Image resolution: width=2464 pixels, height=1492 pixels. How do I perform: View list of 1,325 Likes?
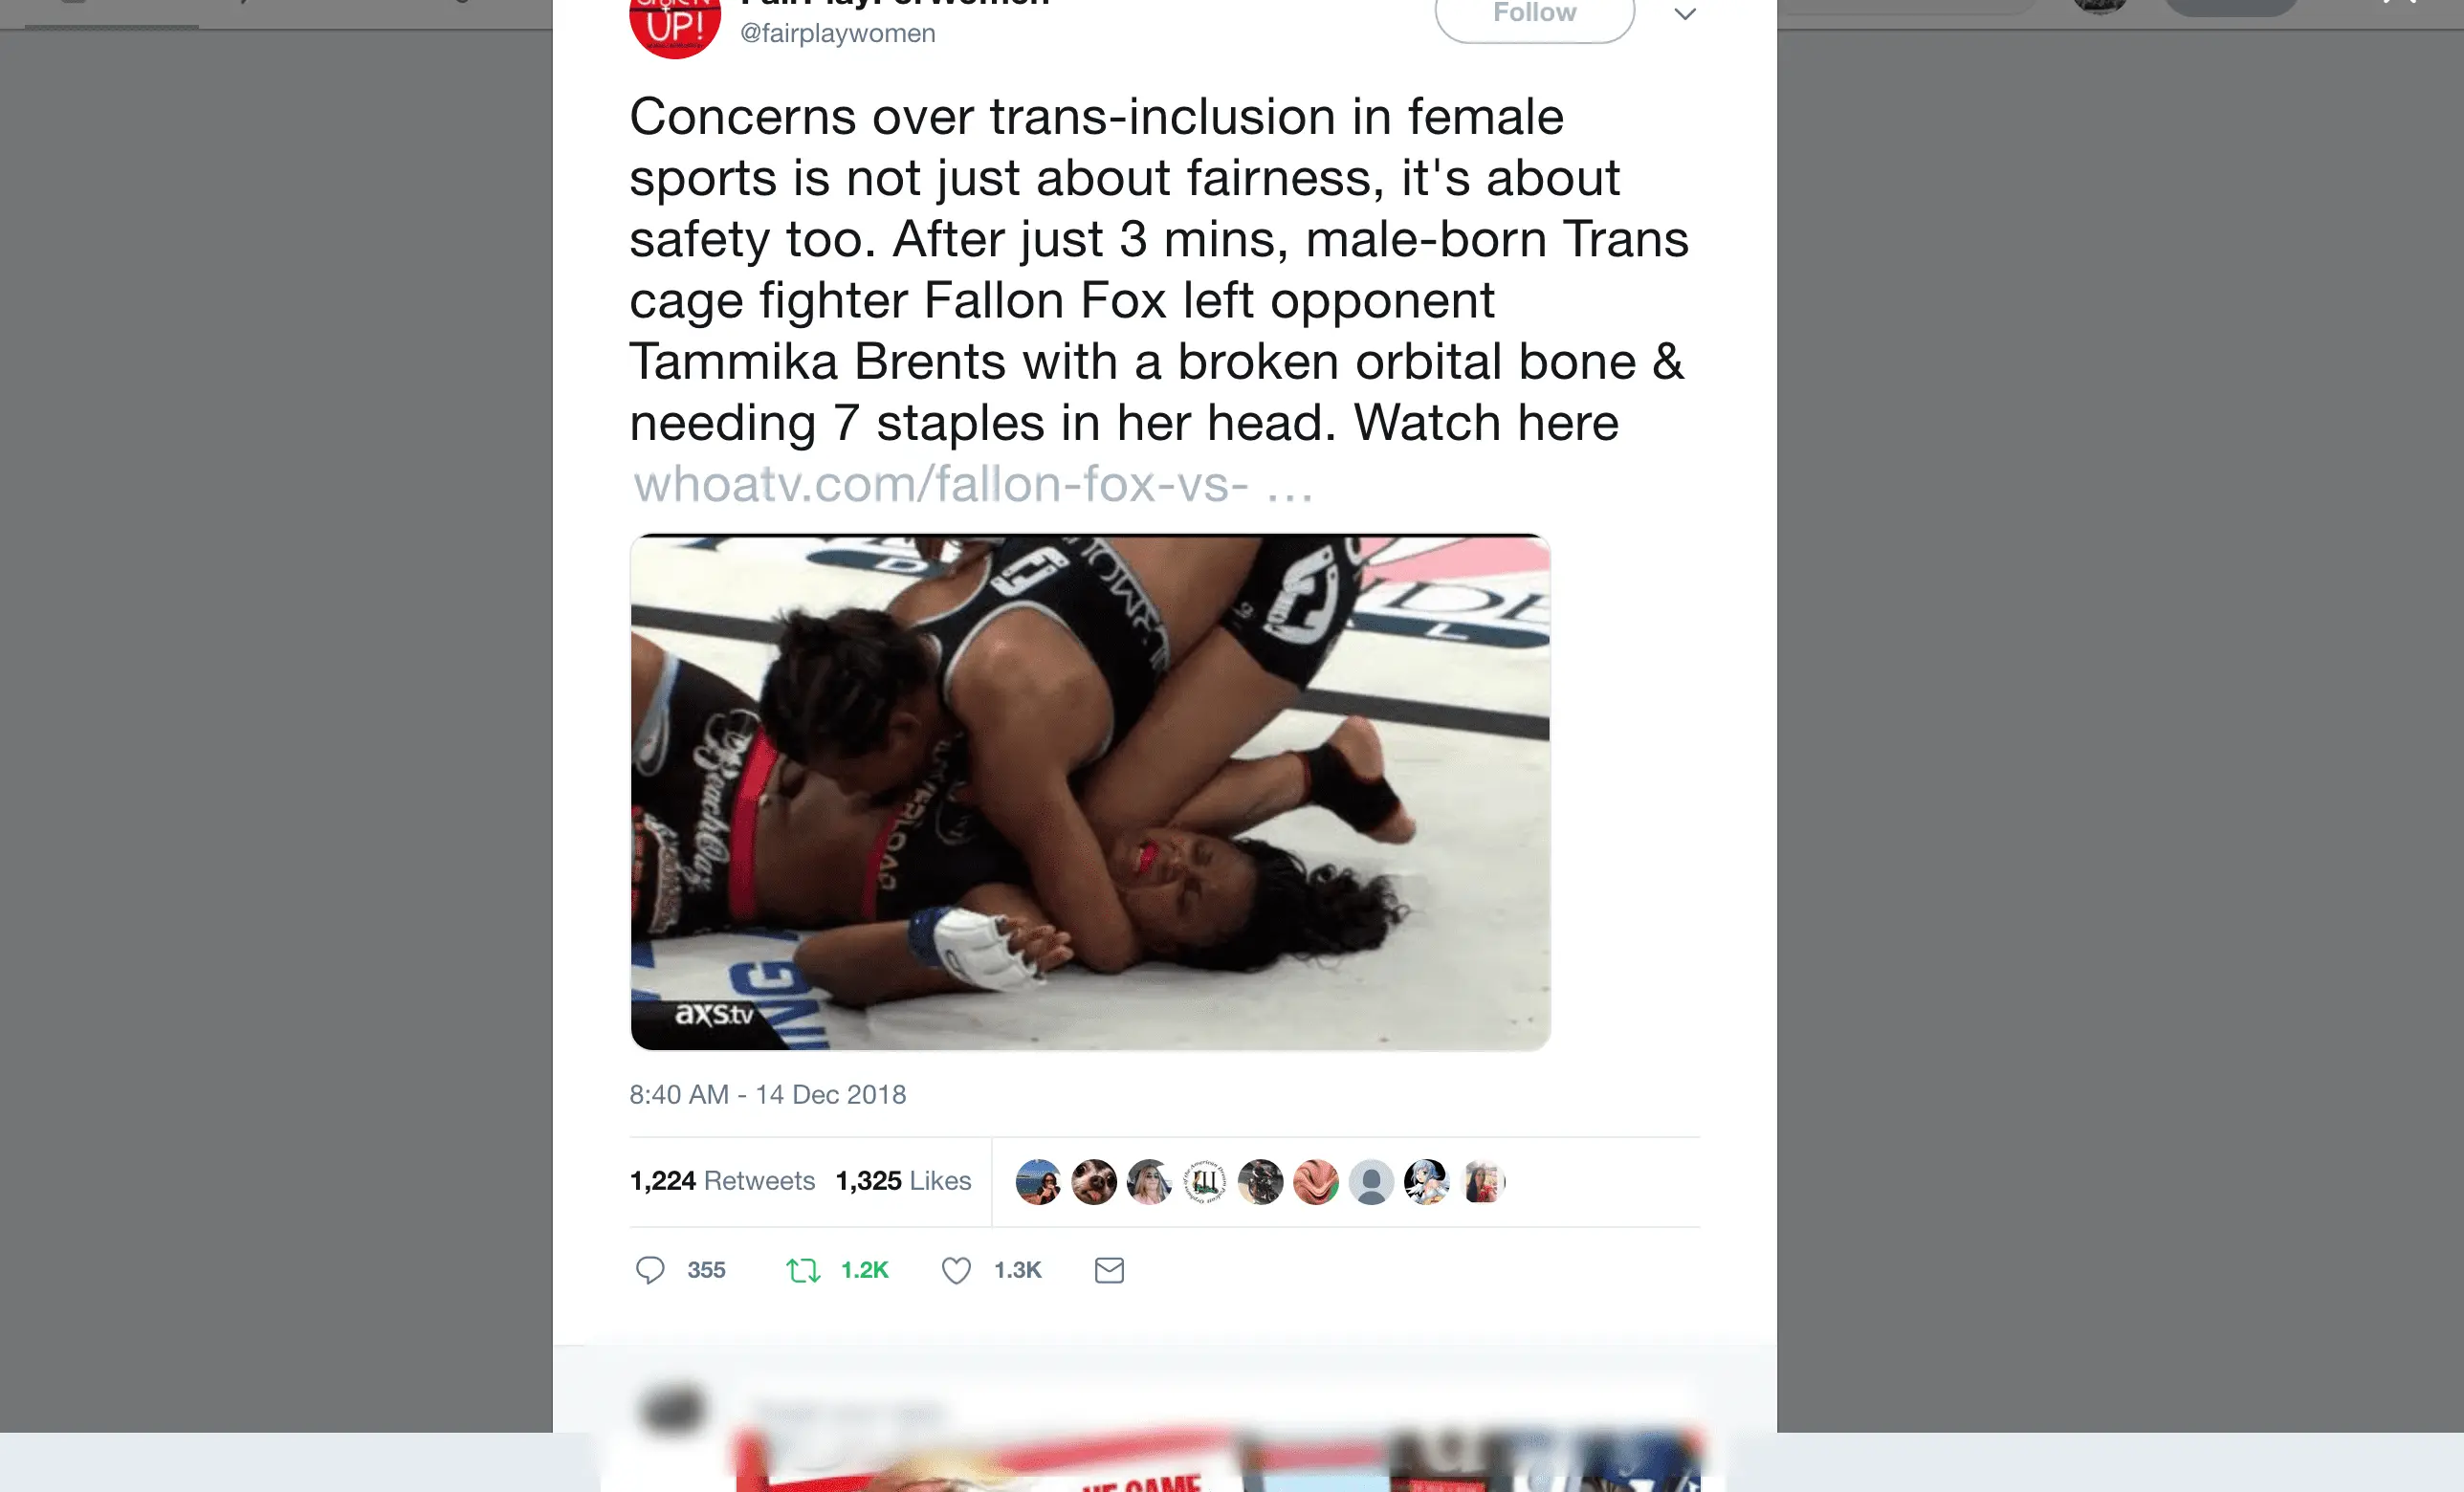click(903, 1181)
